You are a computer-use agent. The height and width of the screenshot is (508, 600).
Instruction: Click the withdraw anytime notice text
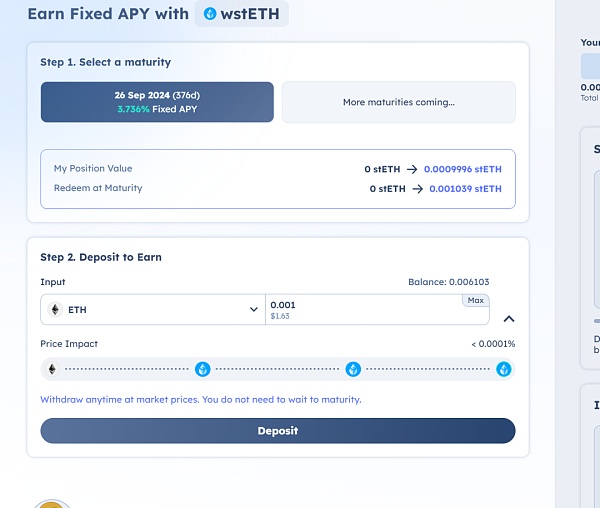click(200, 399)
